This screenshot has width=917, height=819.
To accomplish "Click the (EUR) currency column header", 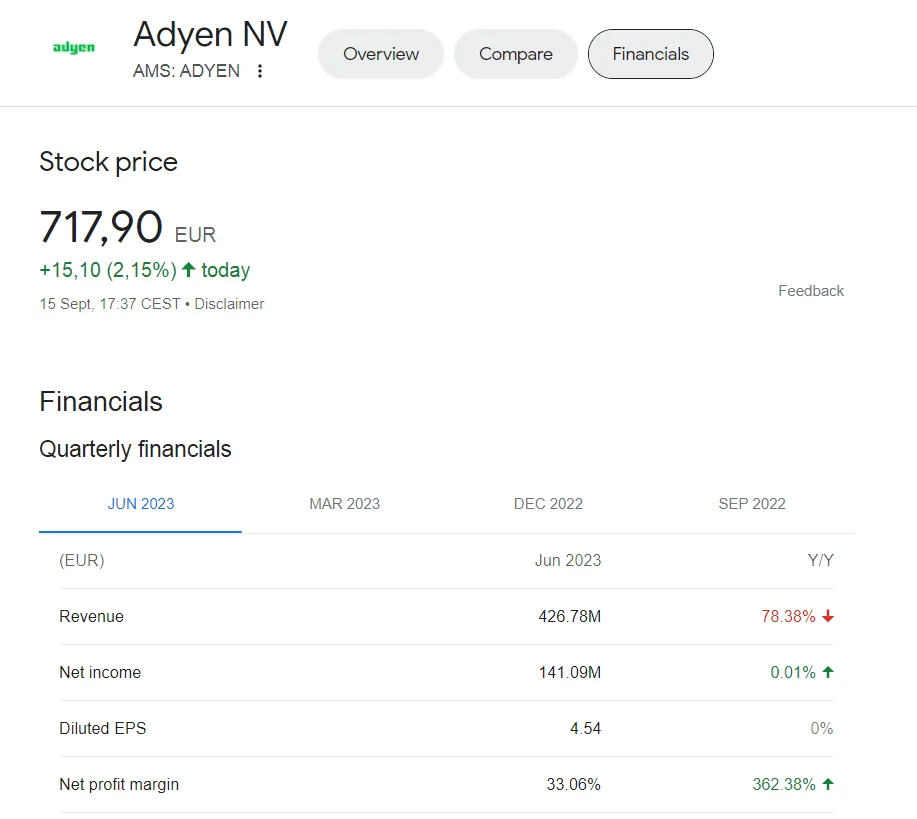I will pos(82,560).
